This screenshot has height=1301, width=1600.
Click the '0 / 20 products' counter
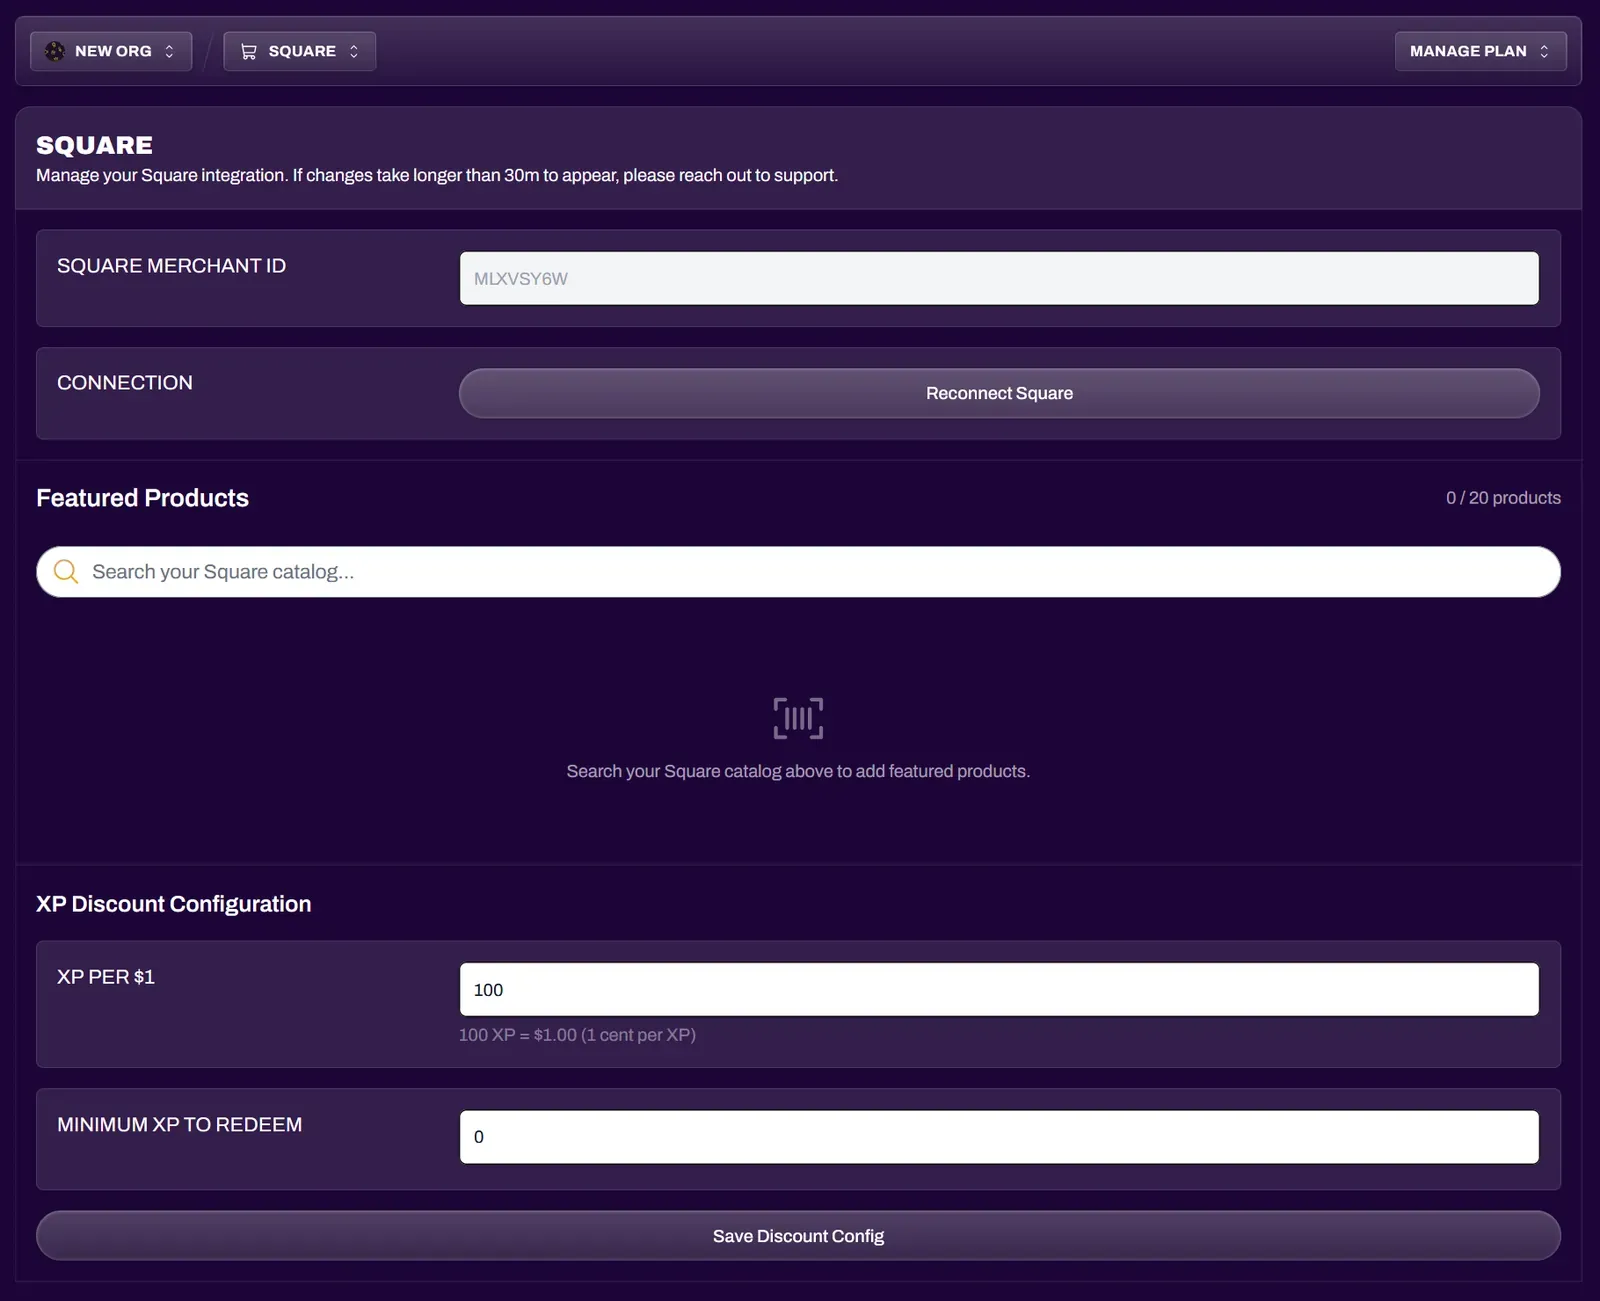(x=1503, y=498)
